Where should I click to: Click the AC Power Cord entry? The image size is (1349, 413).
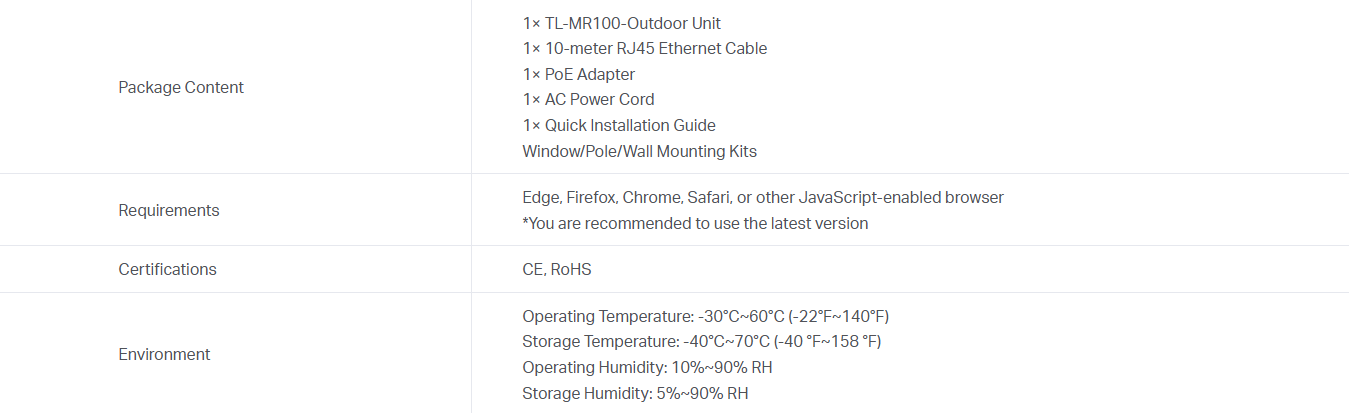pos(588,99)
